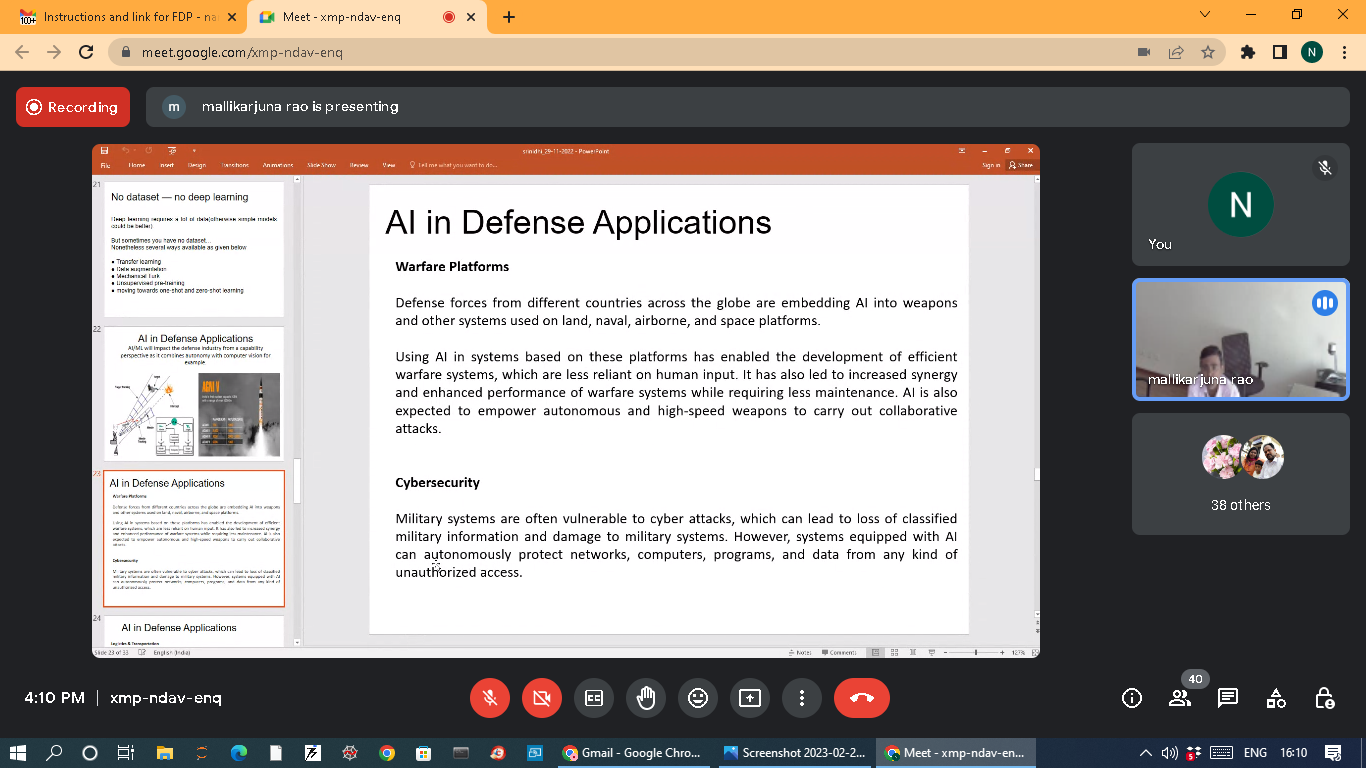Image resolution: width=1366 pixels, height=768 pixels.
Task: Select the You participant tile
Action: pos(1240,205)
